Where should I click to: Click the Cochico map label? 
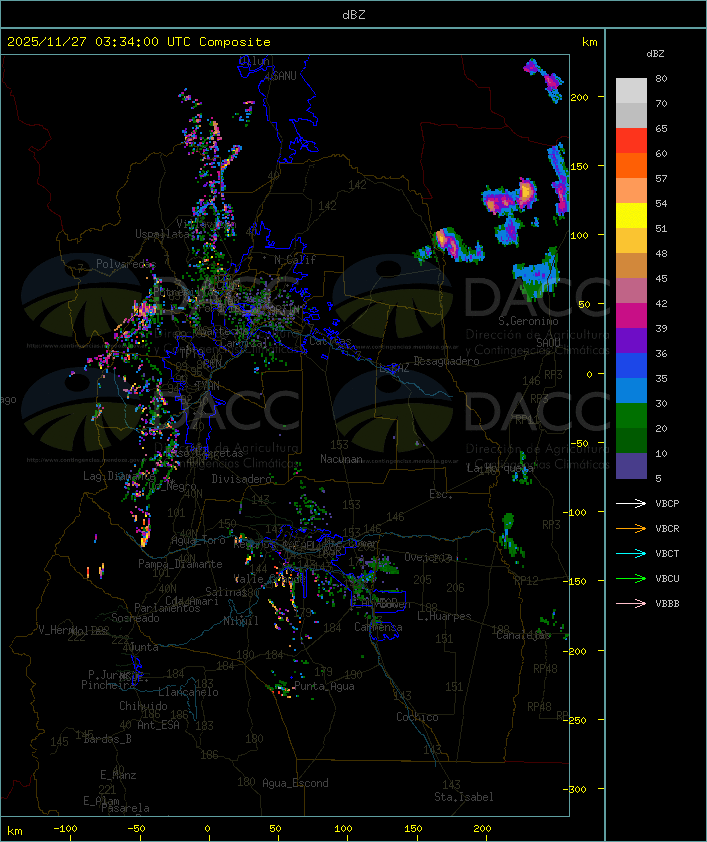(417, 717)
